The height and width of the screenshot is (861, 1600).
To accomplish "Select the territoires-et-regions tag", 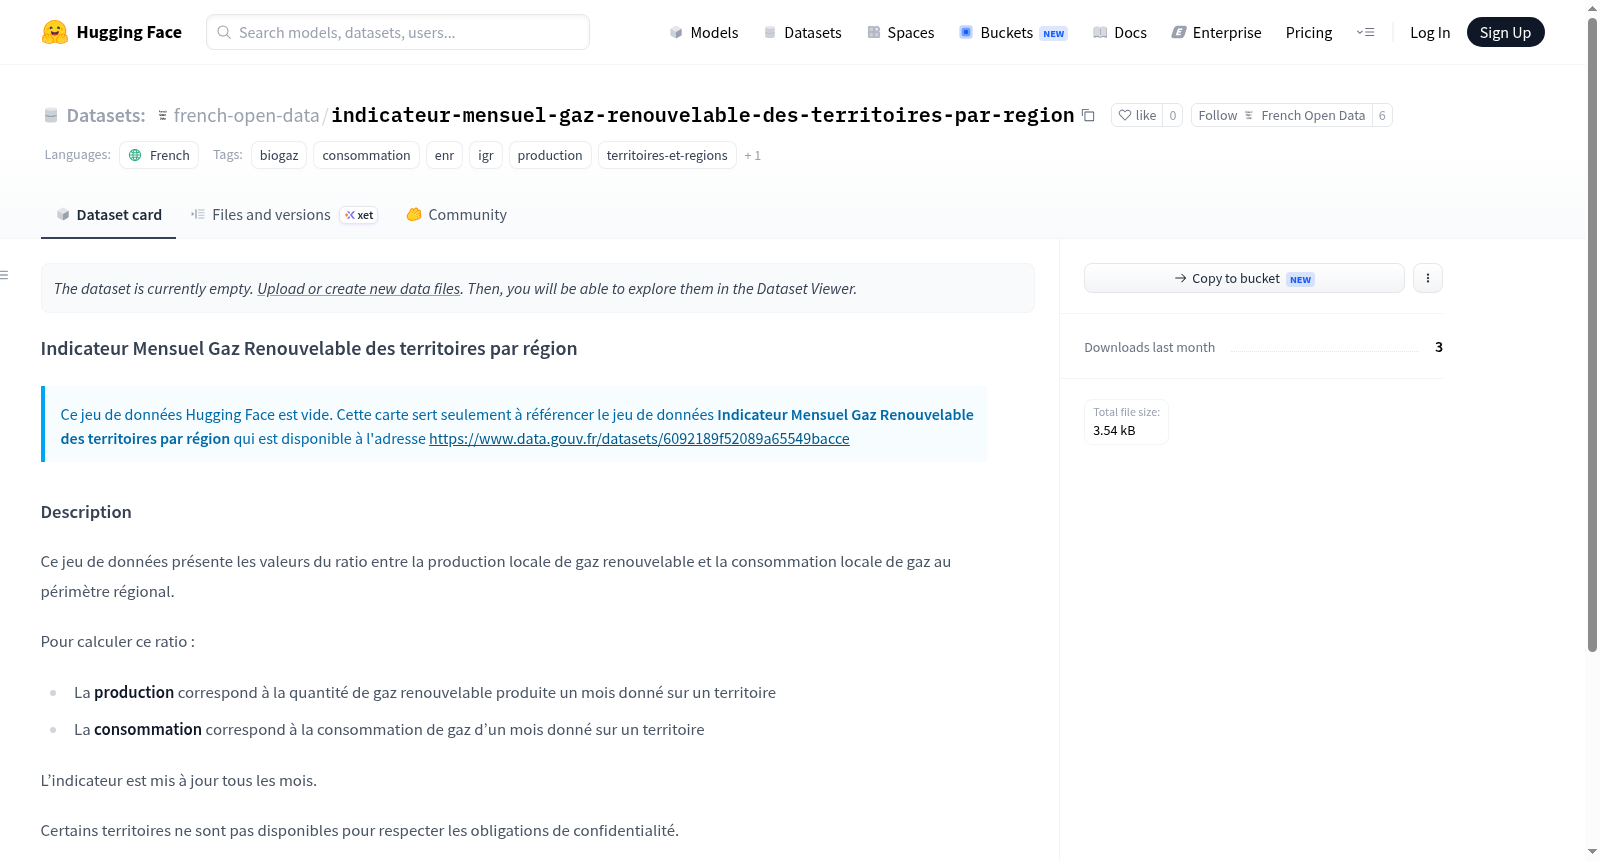I will coord(667,155).
